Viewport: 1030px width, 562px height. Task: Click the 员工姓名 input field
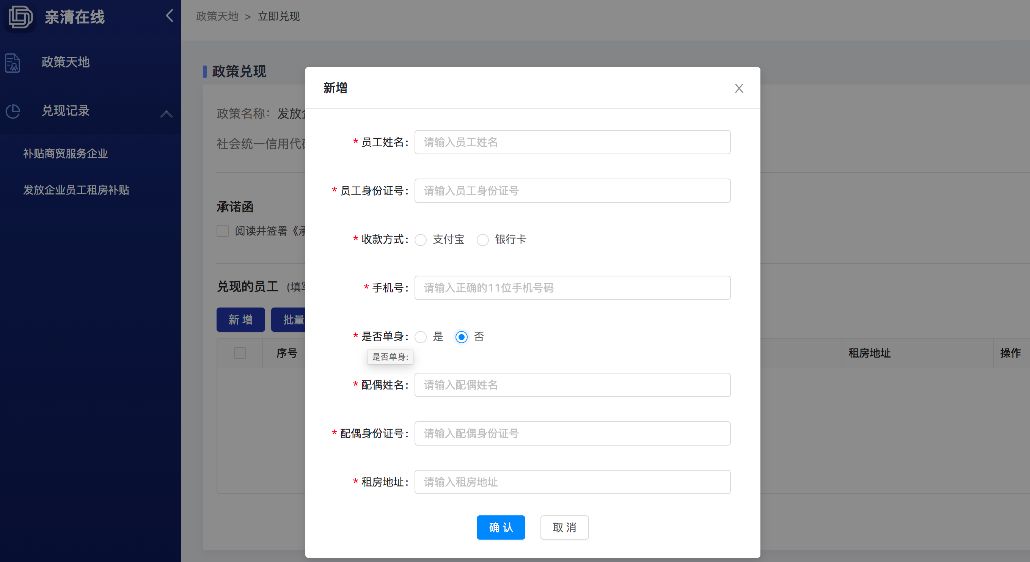click(572, 142)
